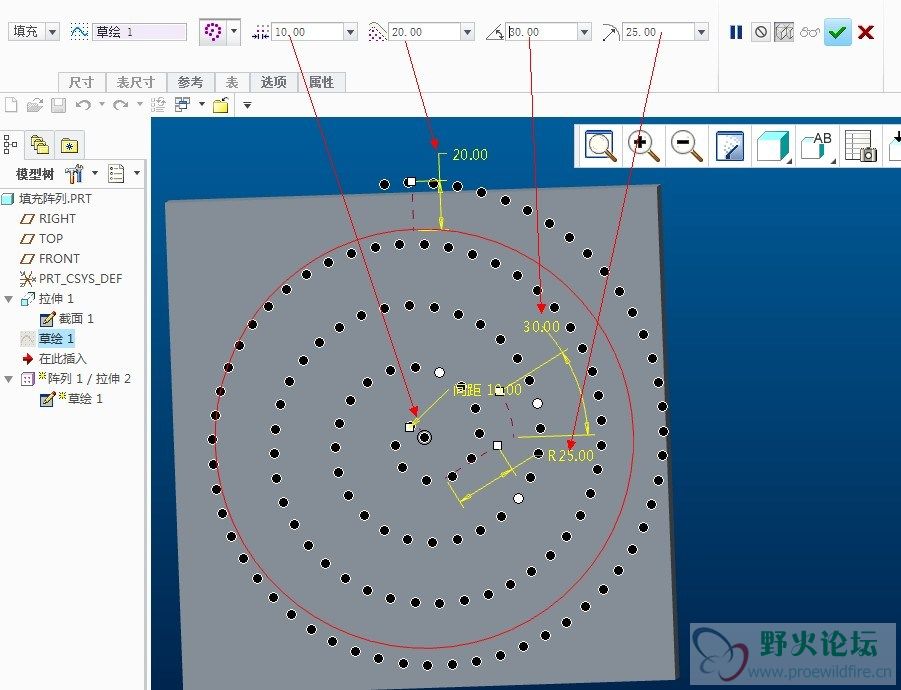
Task: Click the 草绘 1 sketch reference collector
Action: [x=139, y=32]
